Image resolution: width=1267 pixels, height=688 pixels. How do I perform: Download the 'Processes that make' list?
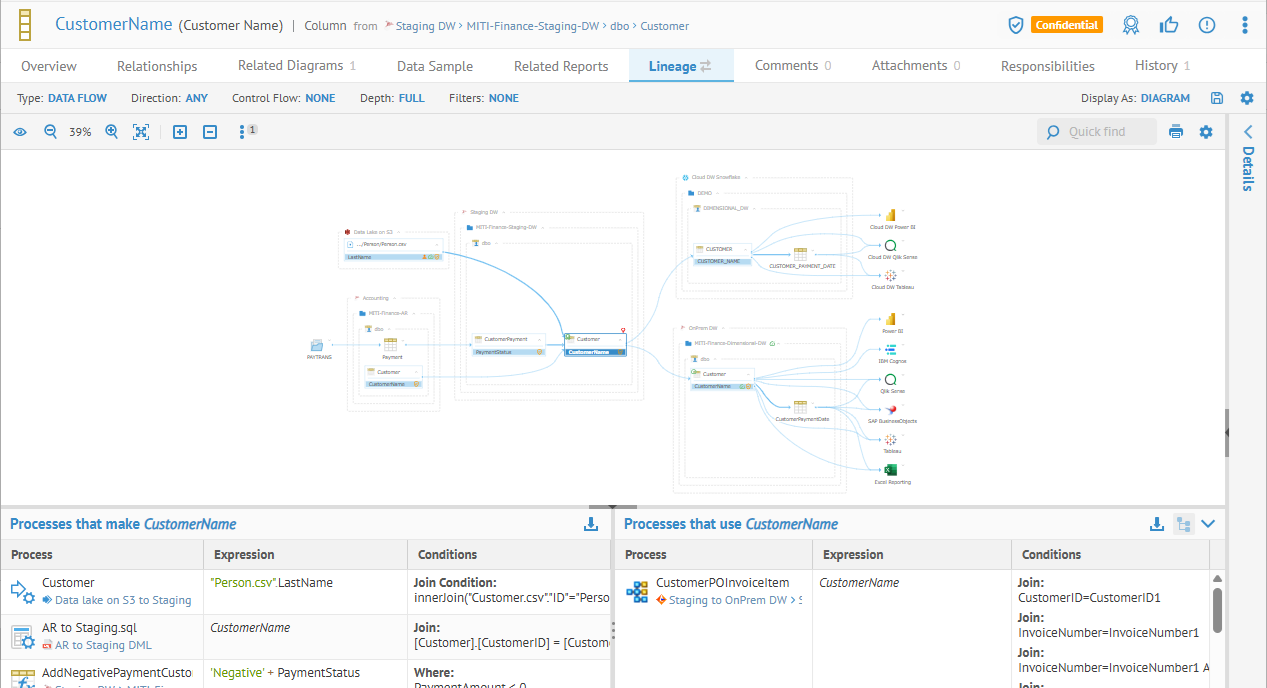coord(591,524)
